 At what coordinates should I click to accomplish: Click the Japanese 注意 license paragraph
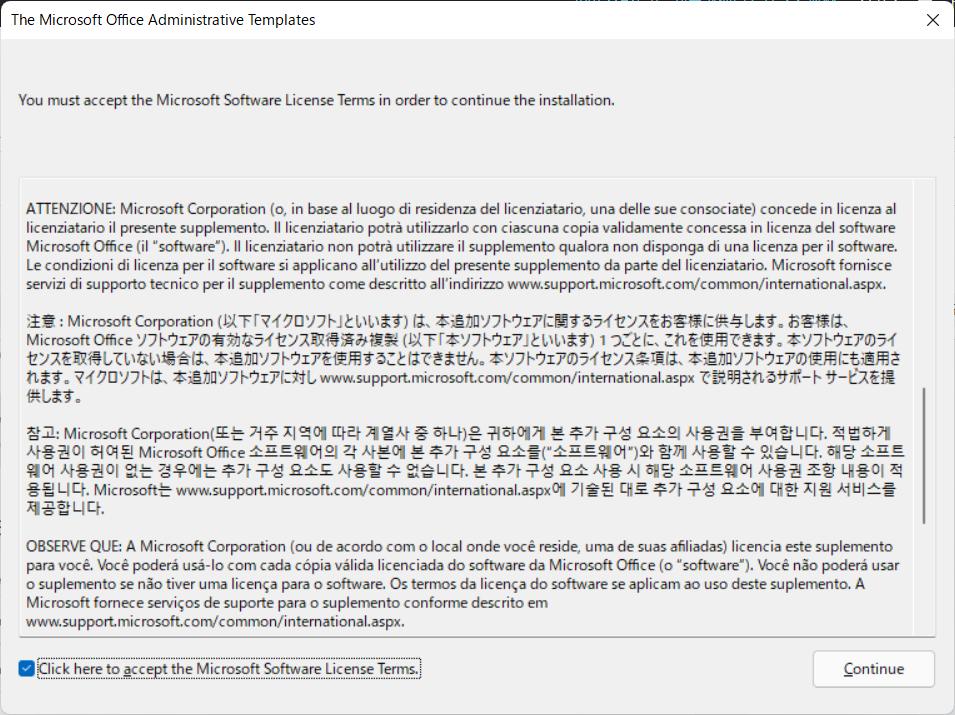tap(461, 359)
